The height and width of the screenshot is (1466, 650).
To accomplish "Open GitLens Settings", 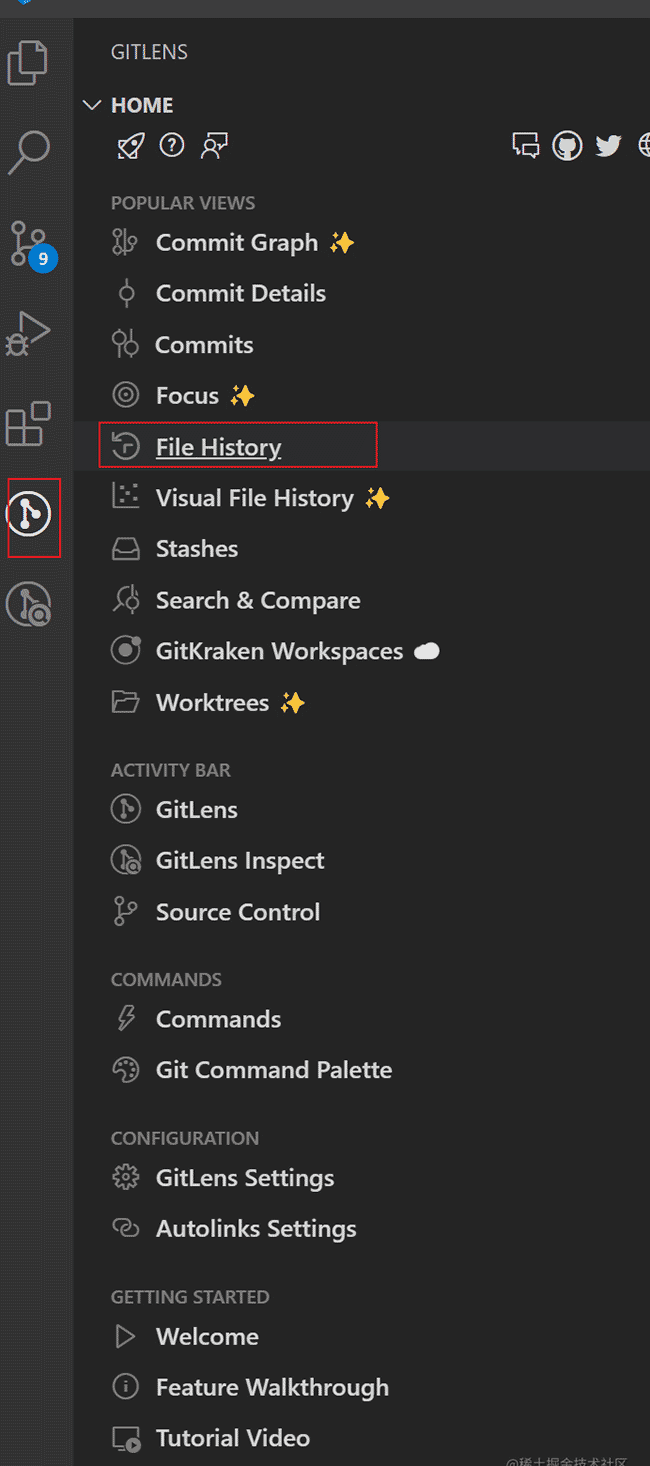I will 245,1178.
